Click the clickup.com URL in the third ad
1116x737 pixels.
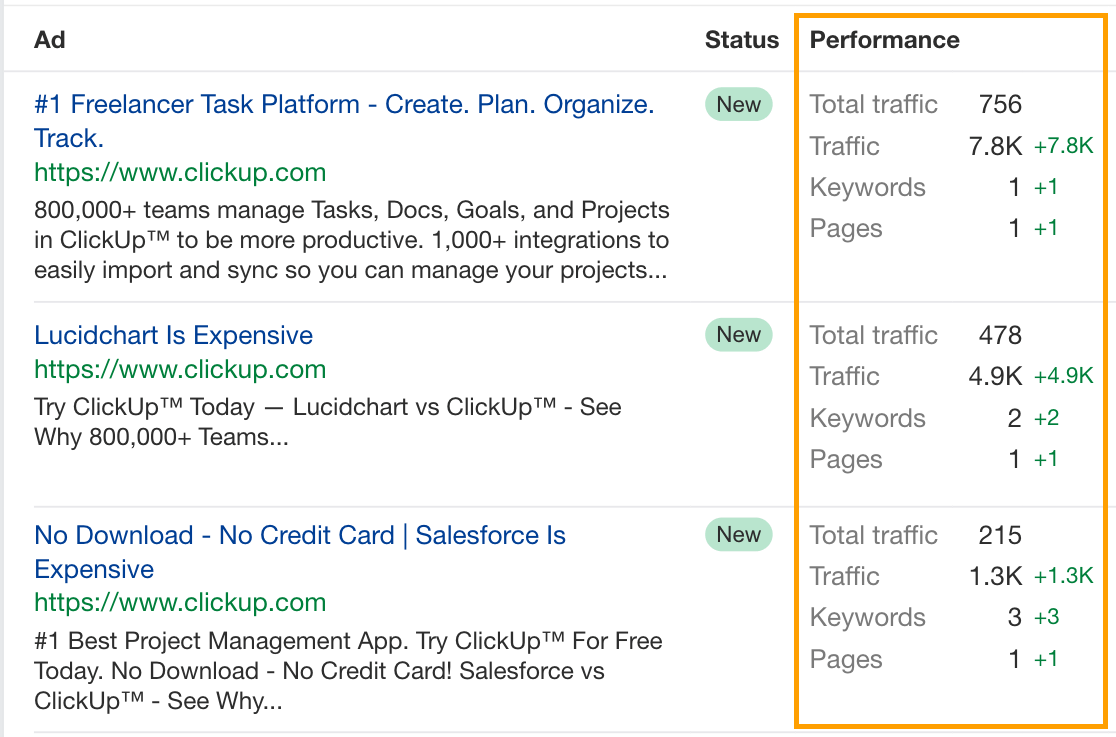(180, 603)
